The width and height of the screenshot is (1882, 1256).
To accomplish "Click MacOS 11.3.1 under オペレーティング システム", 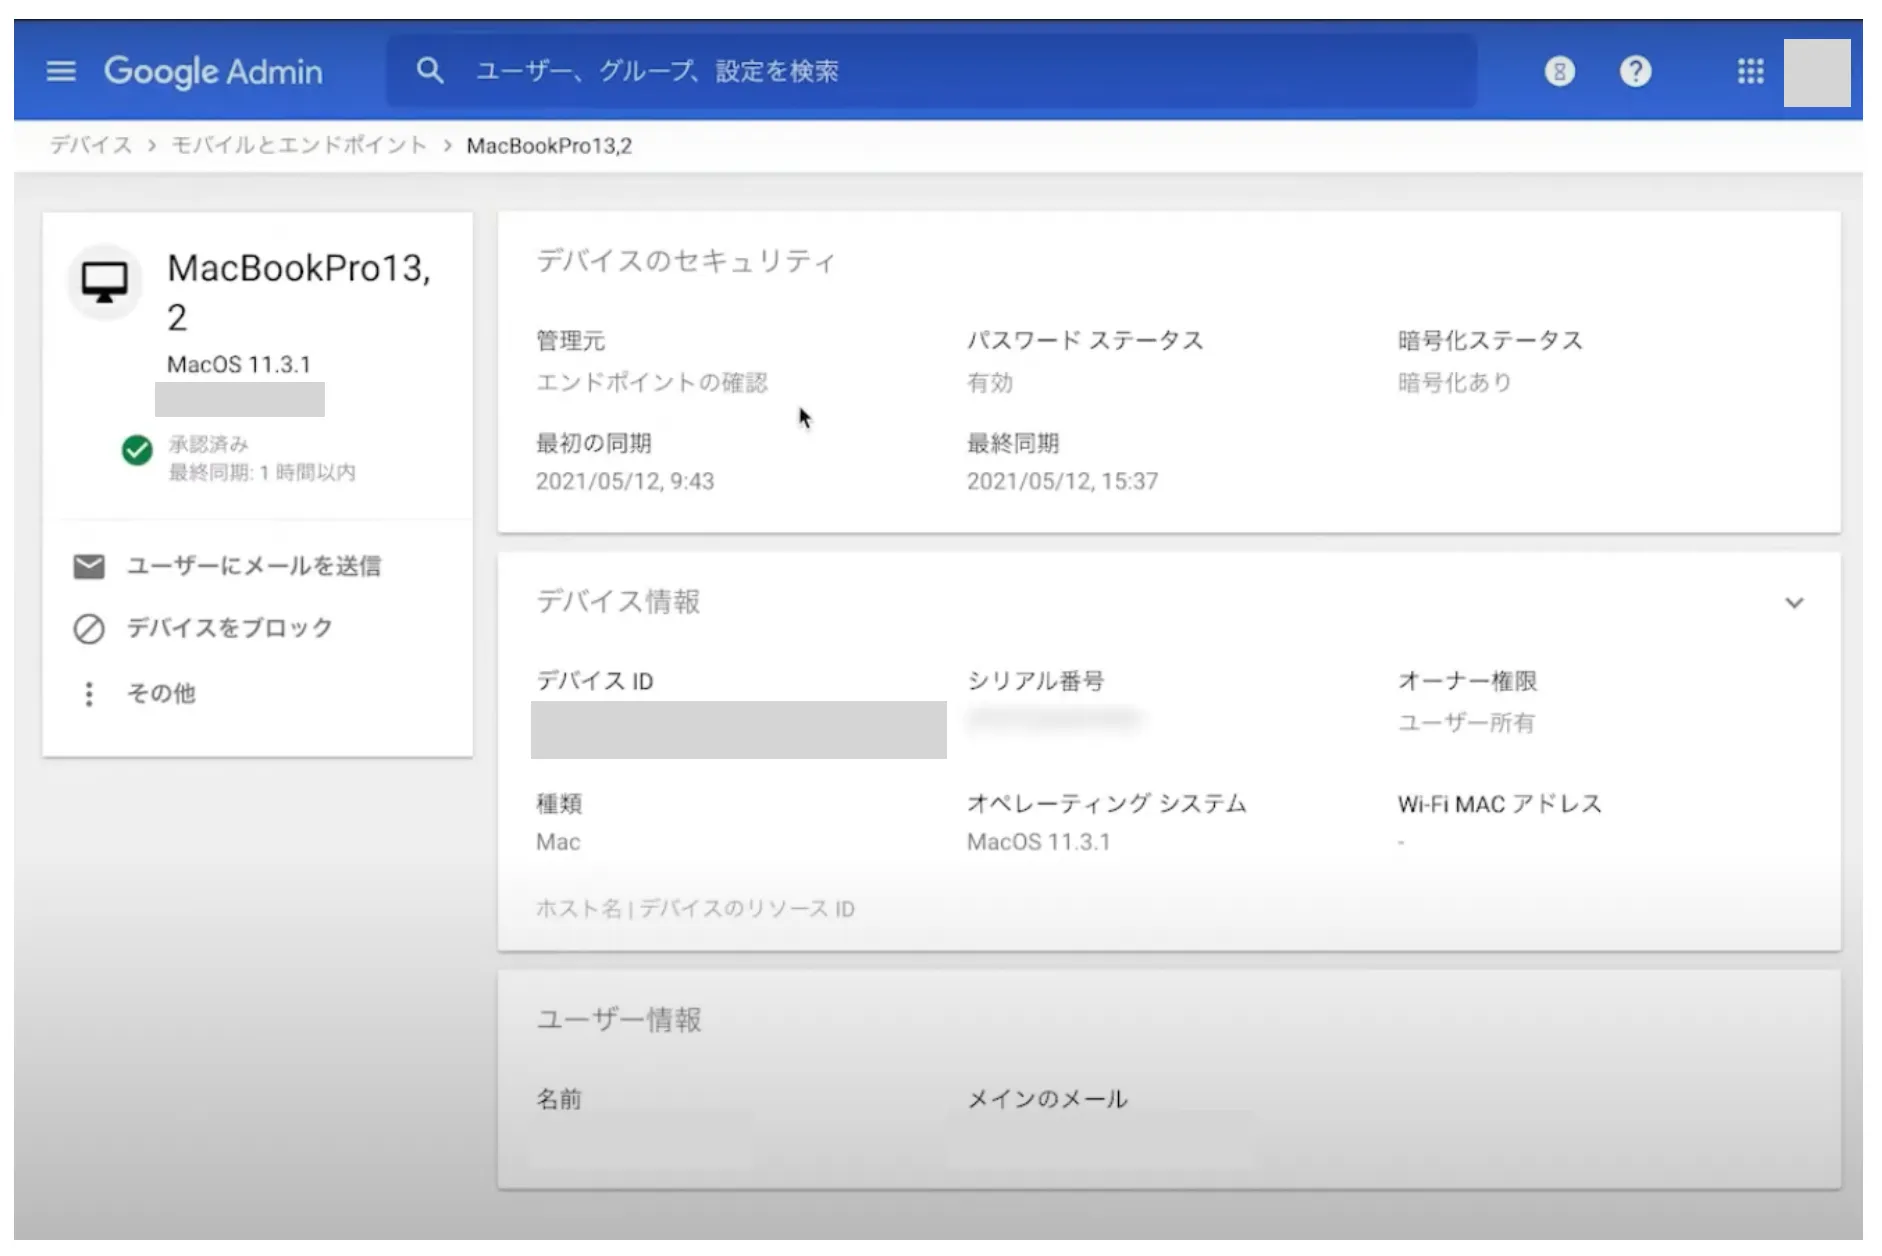I will click(1039, 842).
